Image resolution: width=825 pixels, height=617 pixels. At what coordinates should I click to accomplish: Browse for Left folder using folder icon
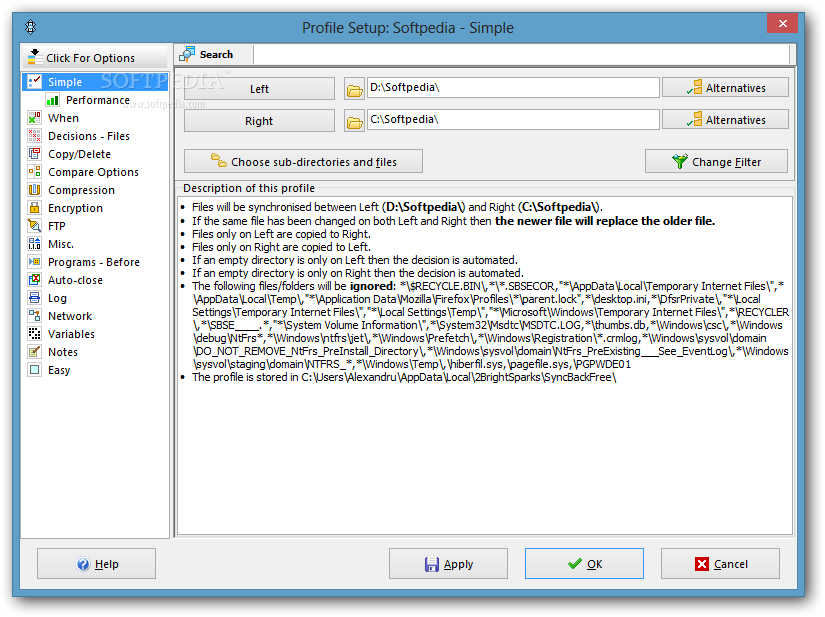(x=355, y=90)
